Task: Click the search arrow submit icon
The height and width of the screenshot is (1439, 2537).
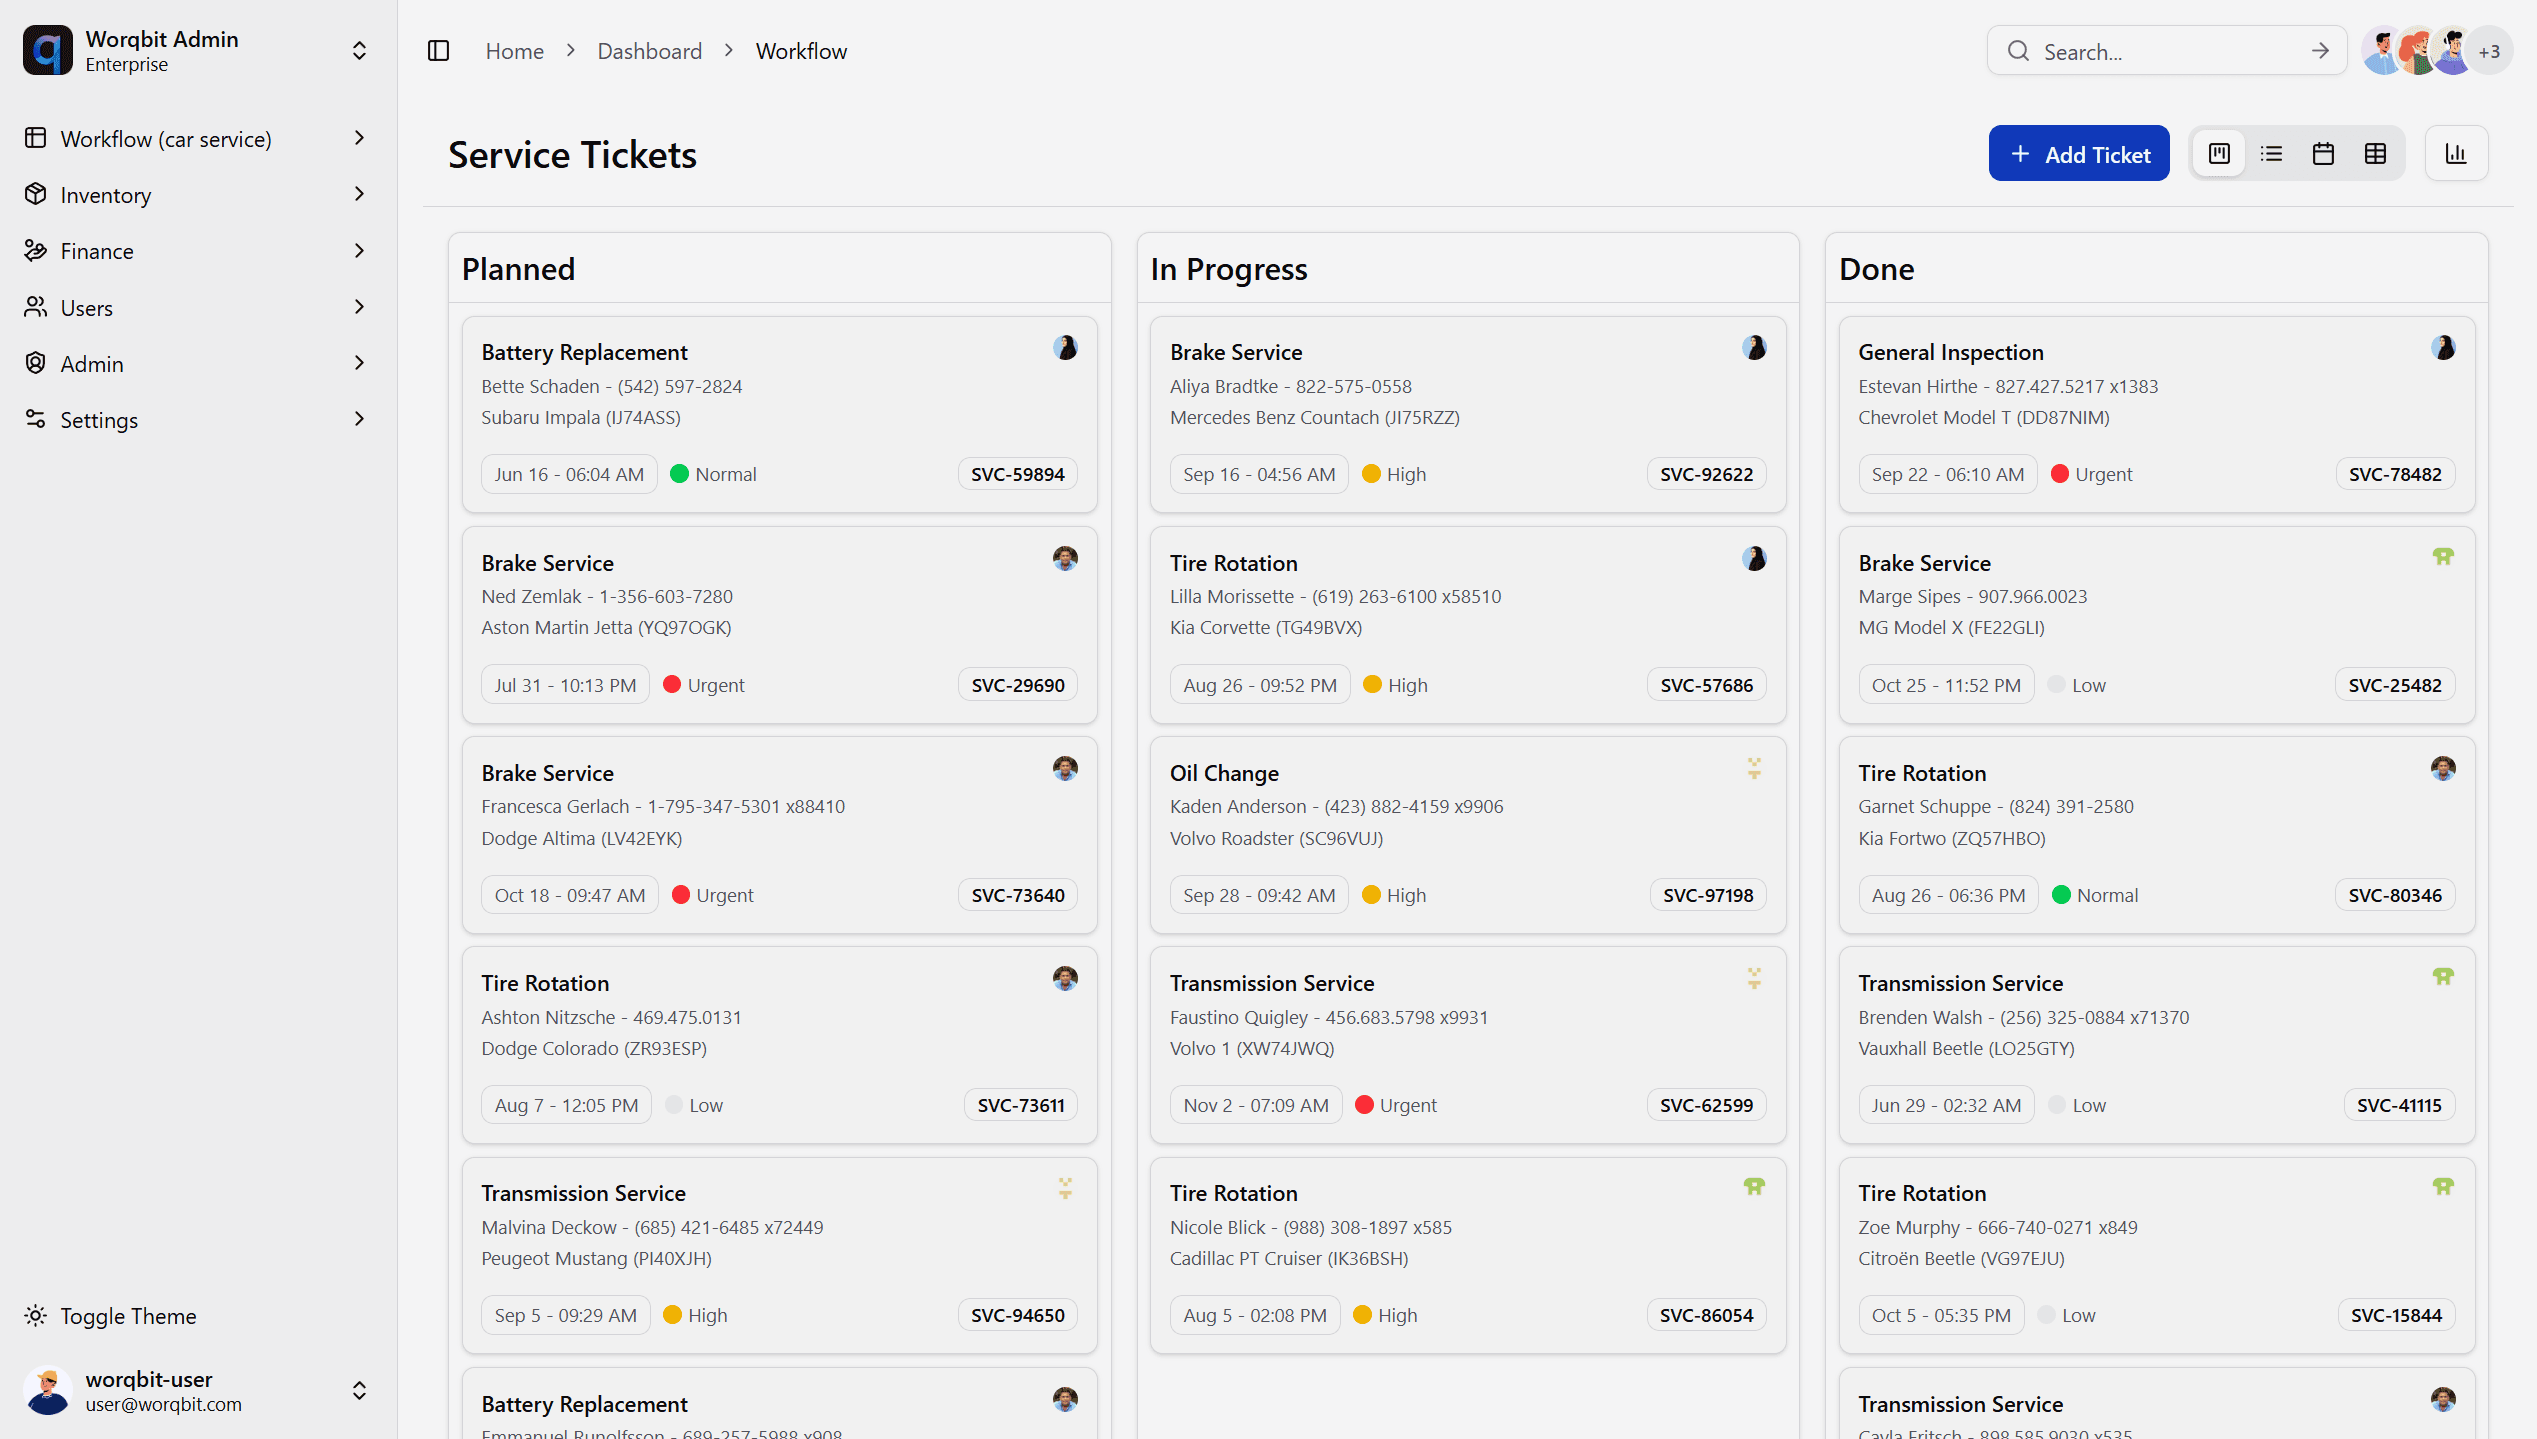Action: (x=2320, y=51)
